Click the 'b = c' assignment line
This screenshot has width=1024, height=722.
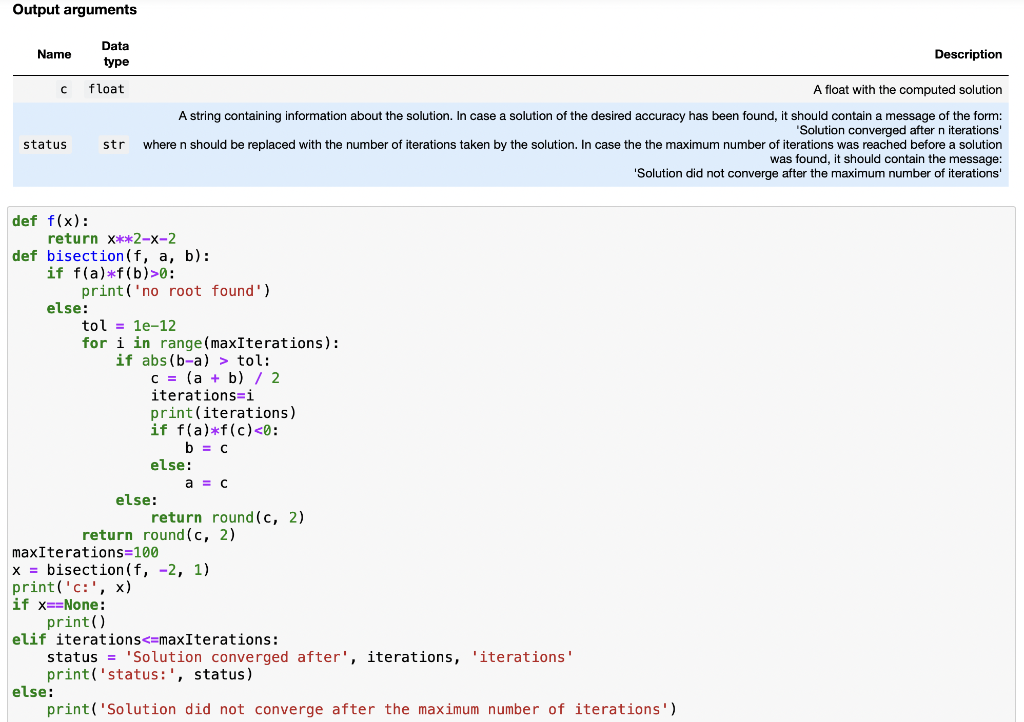(x=206, y=448)
